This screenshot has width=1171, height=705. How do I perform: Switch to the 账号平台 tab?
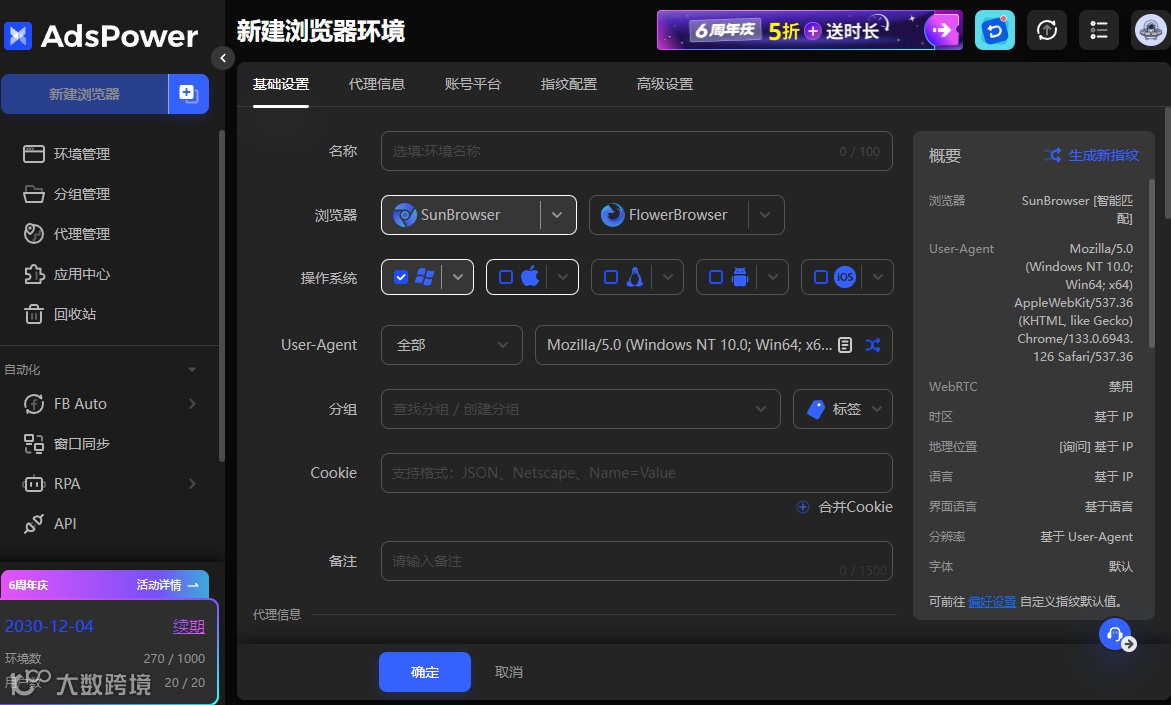[x=473, y=84]
